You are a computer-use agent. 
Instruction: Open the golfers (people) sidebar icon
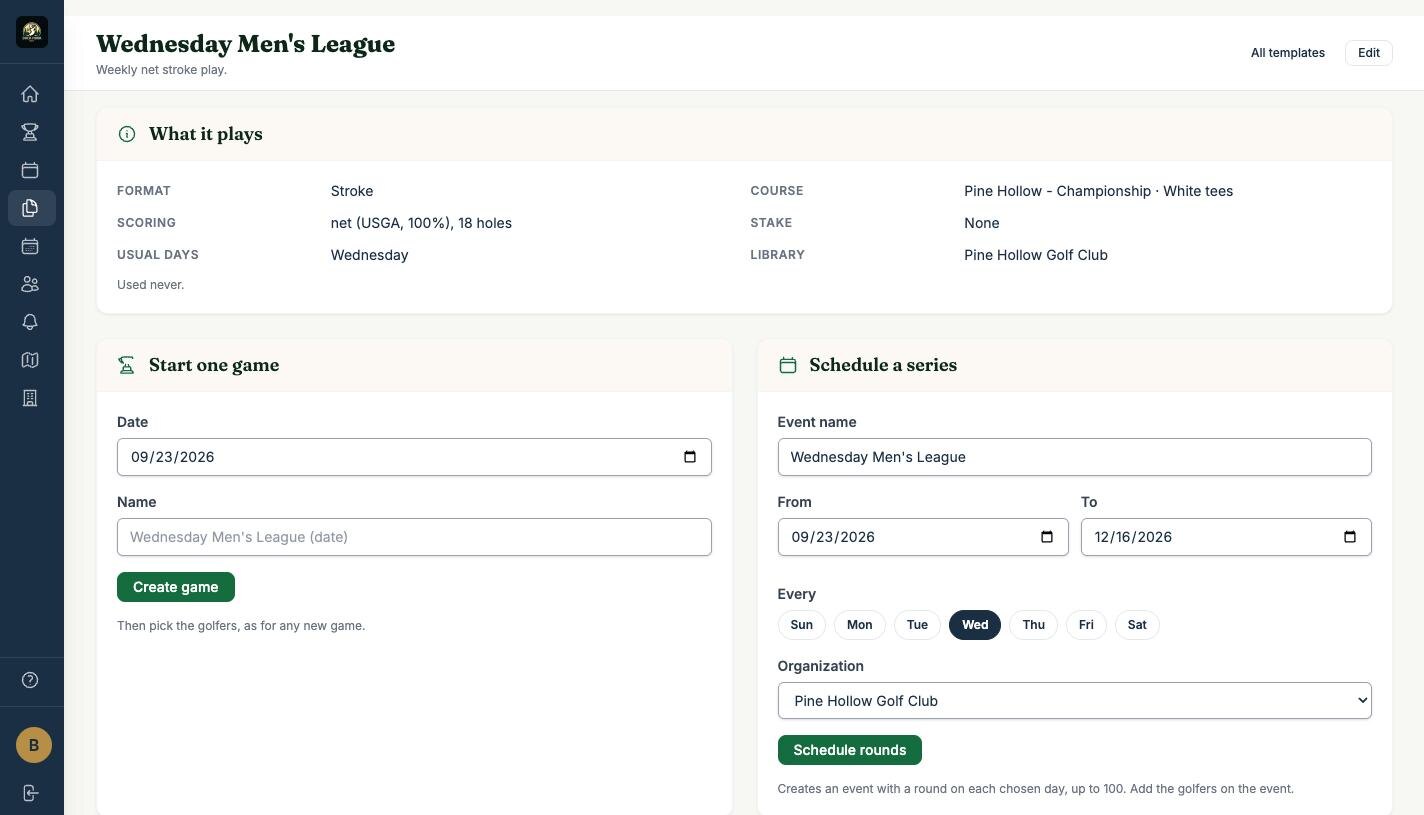point(30,284)
